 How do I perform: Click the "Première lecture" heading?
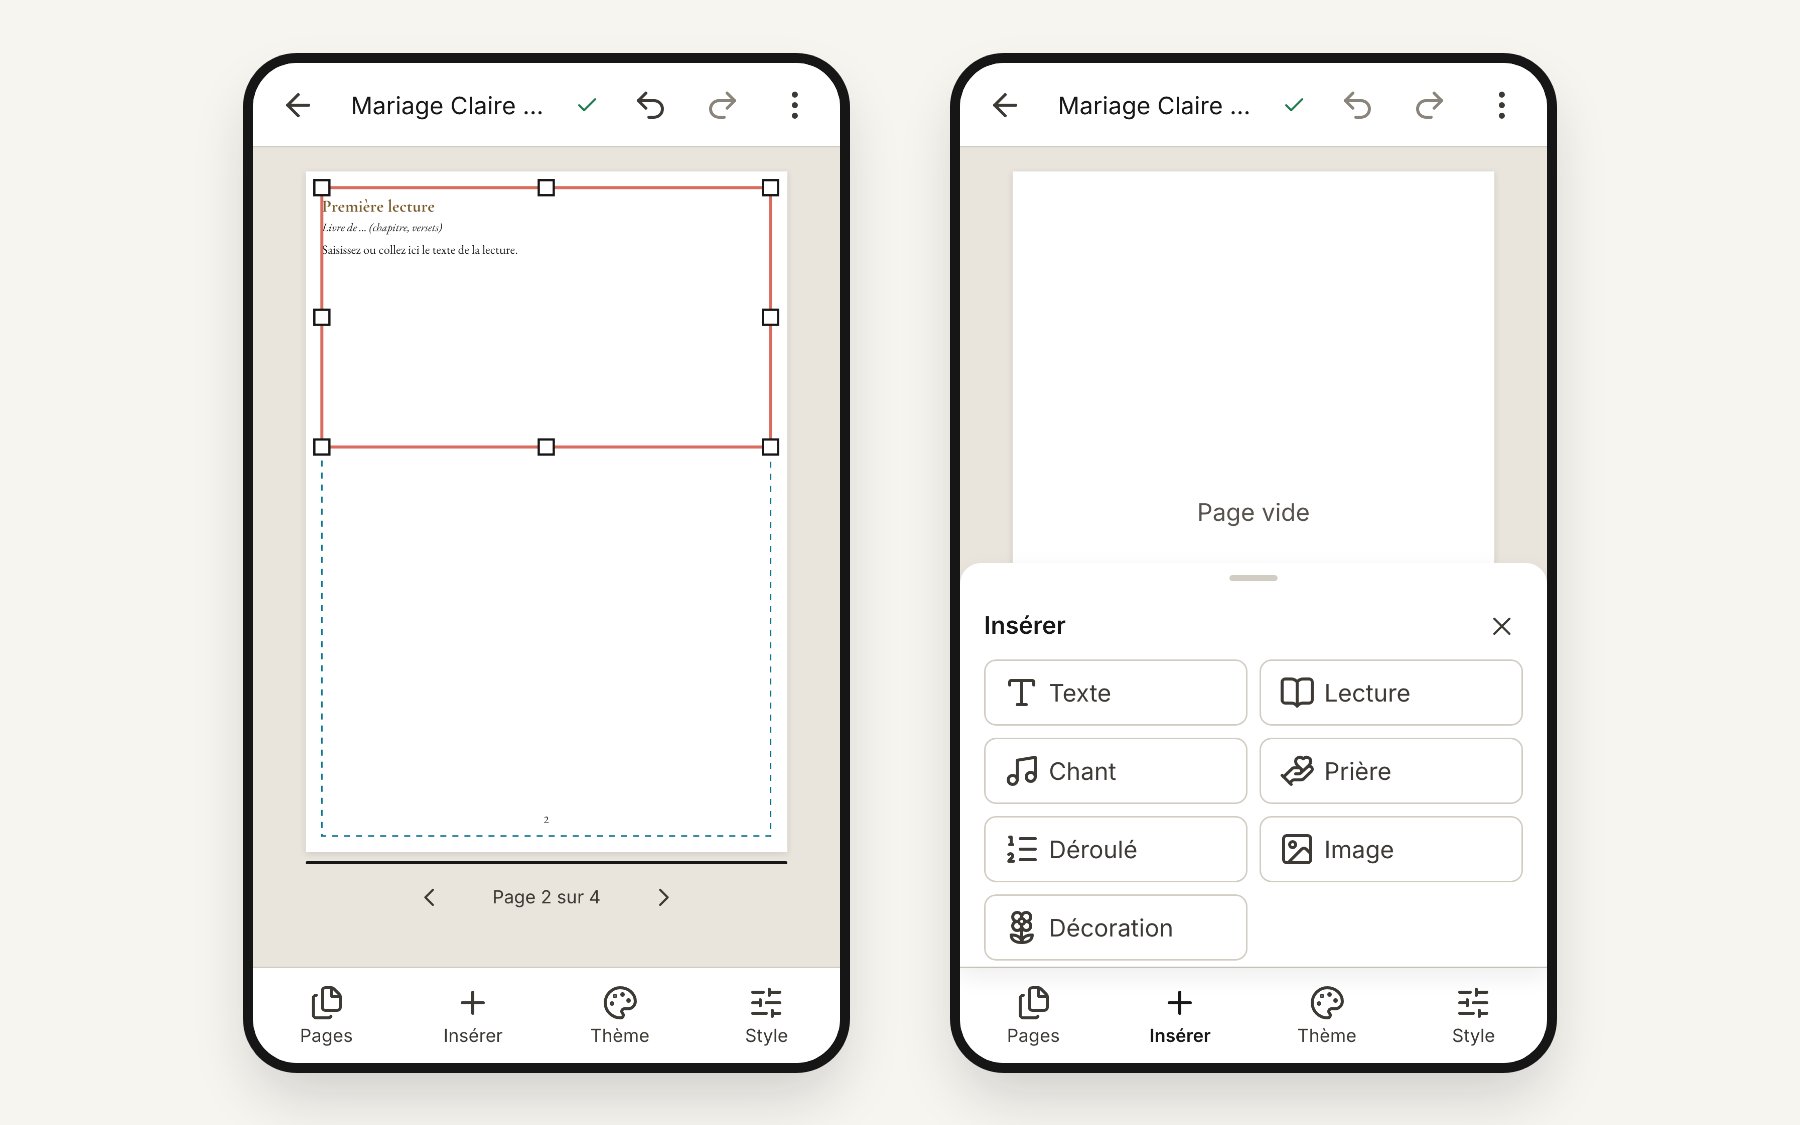point(379,207)
